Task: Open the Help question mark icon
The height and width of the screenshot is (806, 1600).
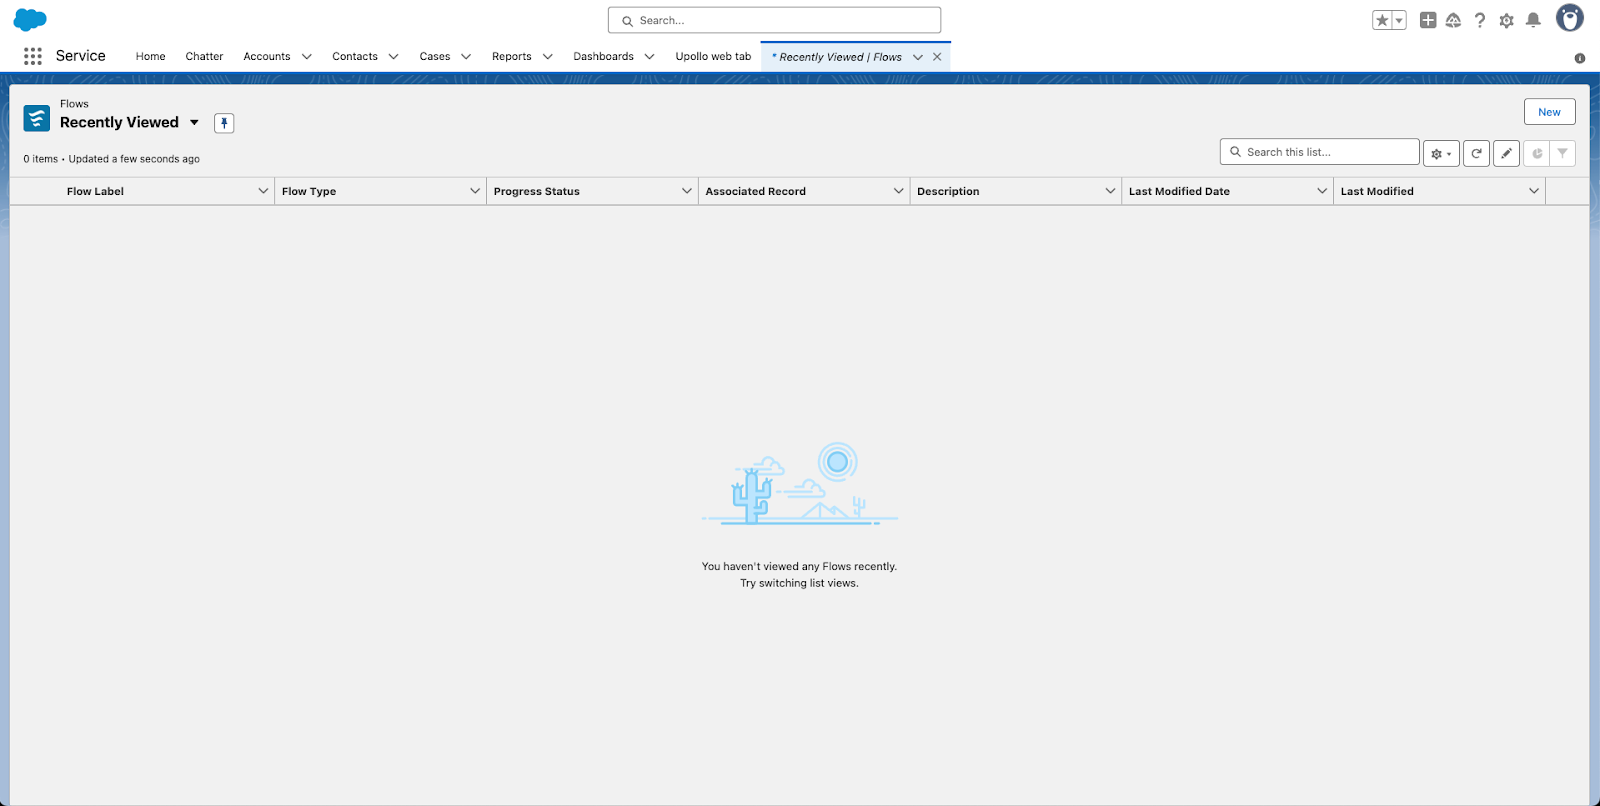Action: [x=1480, y=20]
